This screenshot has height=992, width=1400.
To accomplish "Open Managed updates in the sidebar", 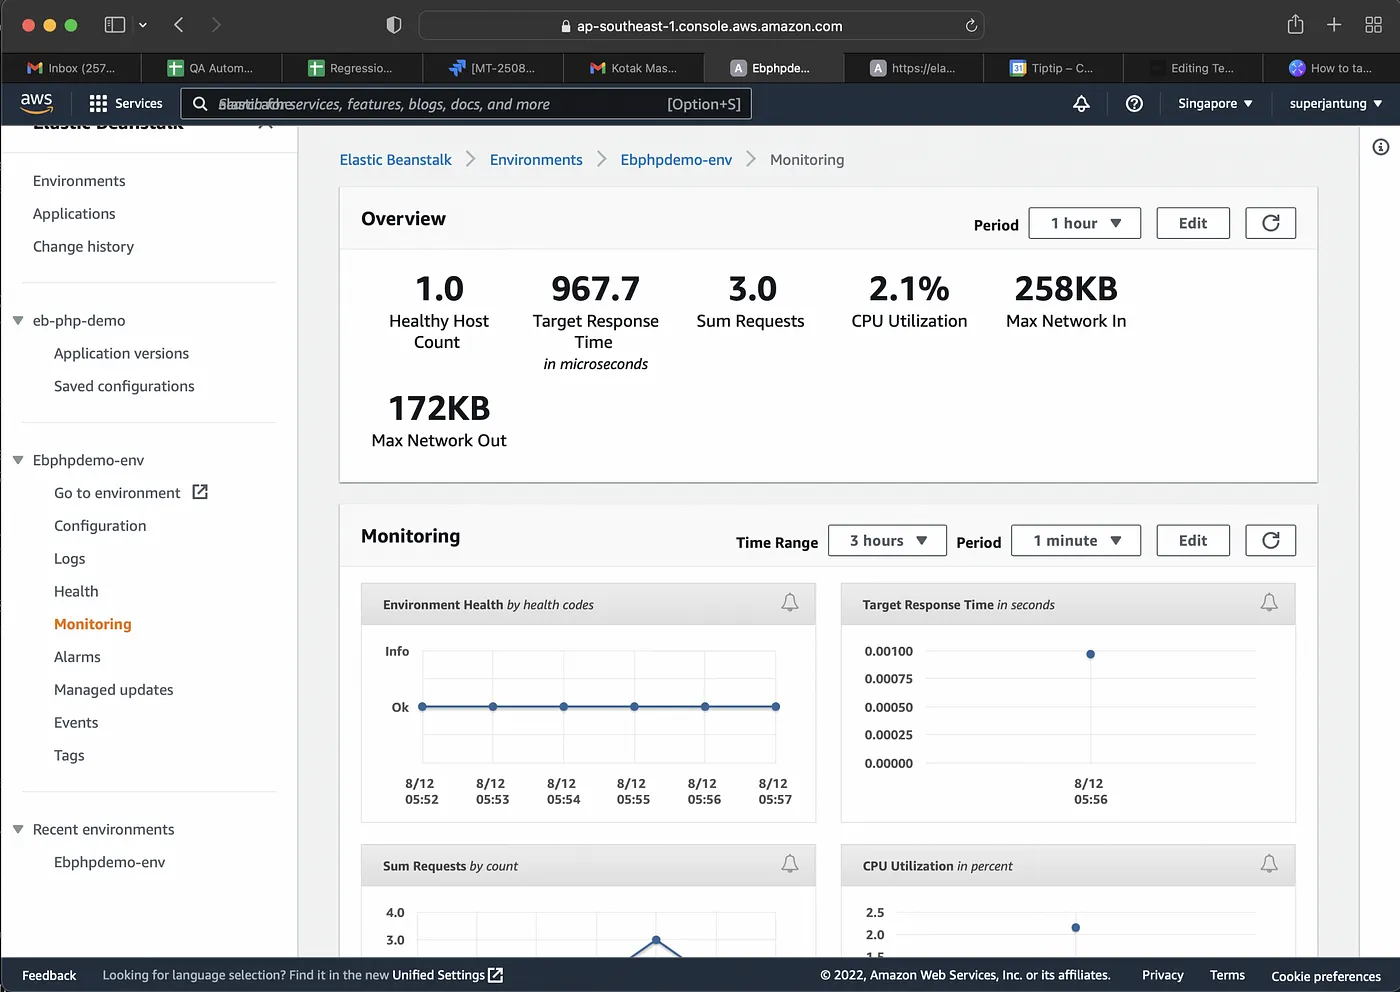I will tap(114, 690).
